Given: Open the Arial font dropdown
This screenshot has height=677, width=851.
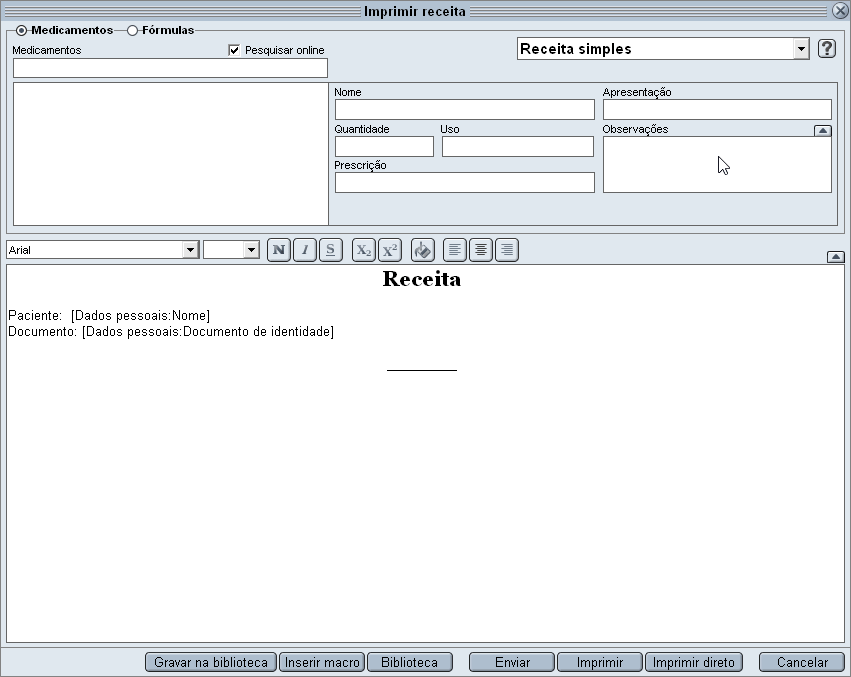Looking at the screenshot, I should 190,250.
